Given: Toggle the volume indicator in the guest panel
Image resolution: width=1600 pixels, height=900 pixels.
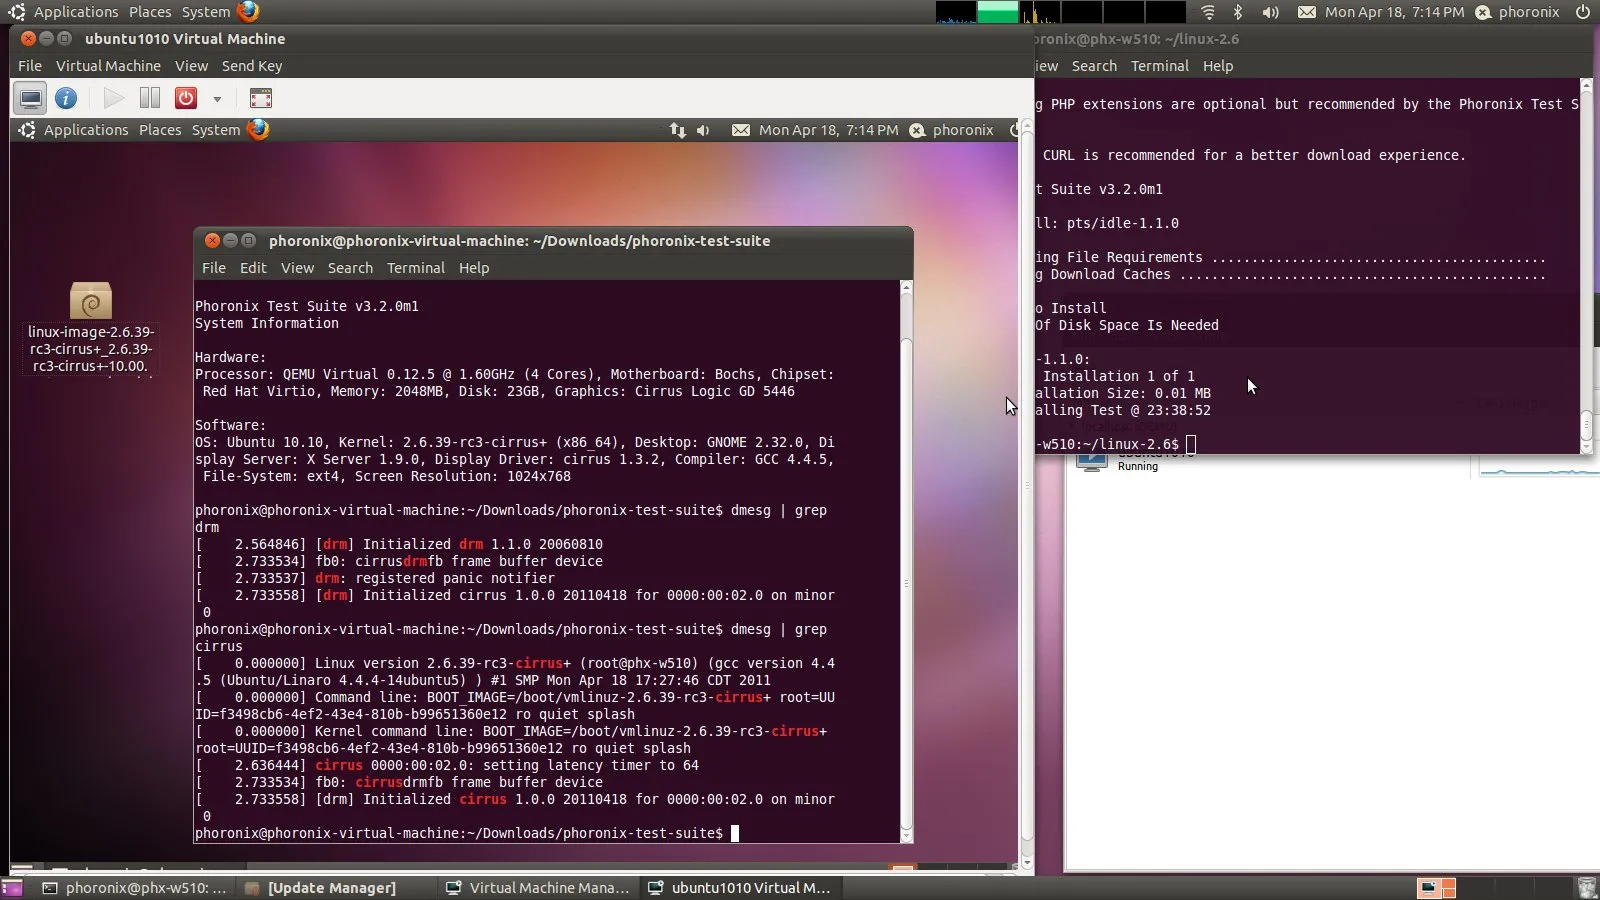Looking at the screenshot, I should 704,130.
